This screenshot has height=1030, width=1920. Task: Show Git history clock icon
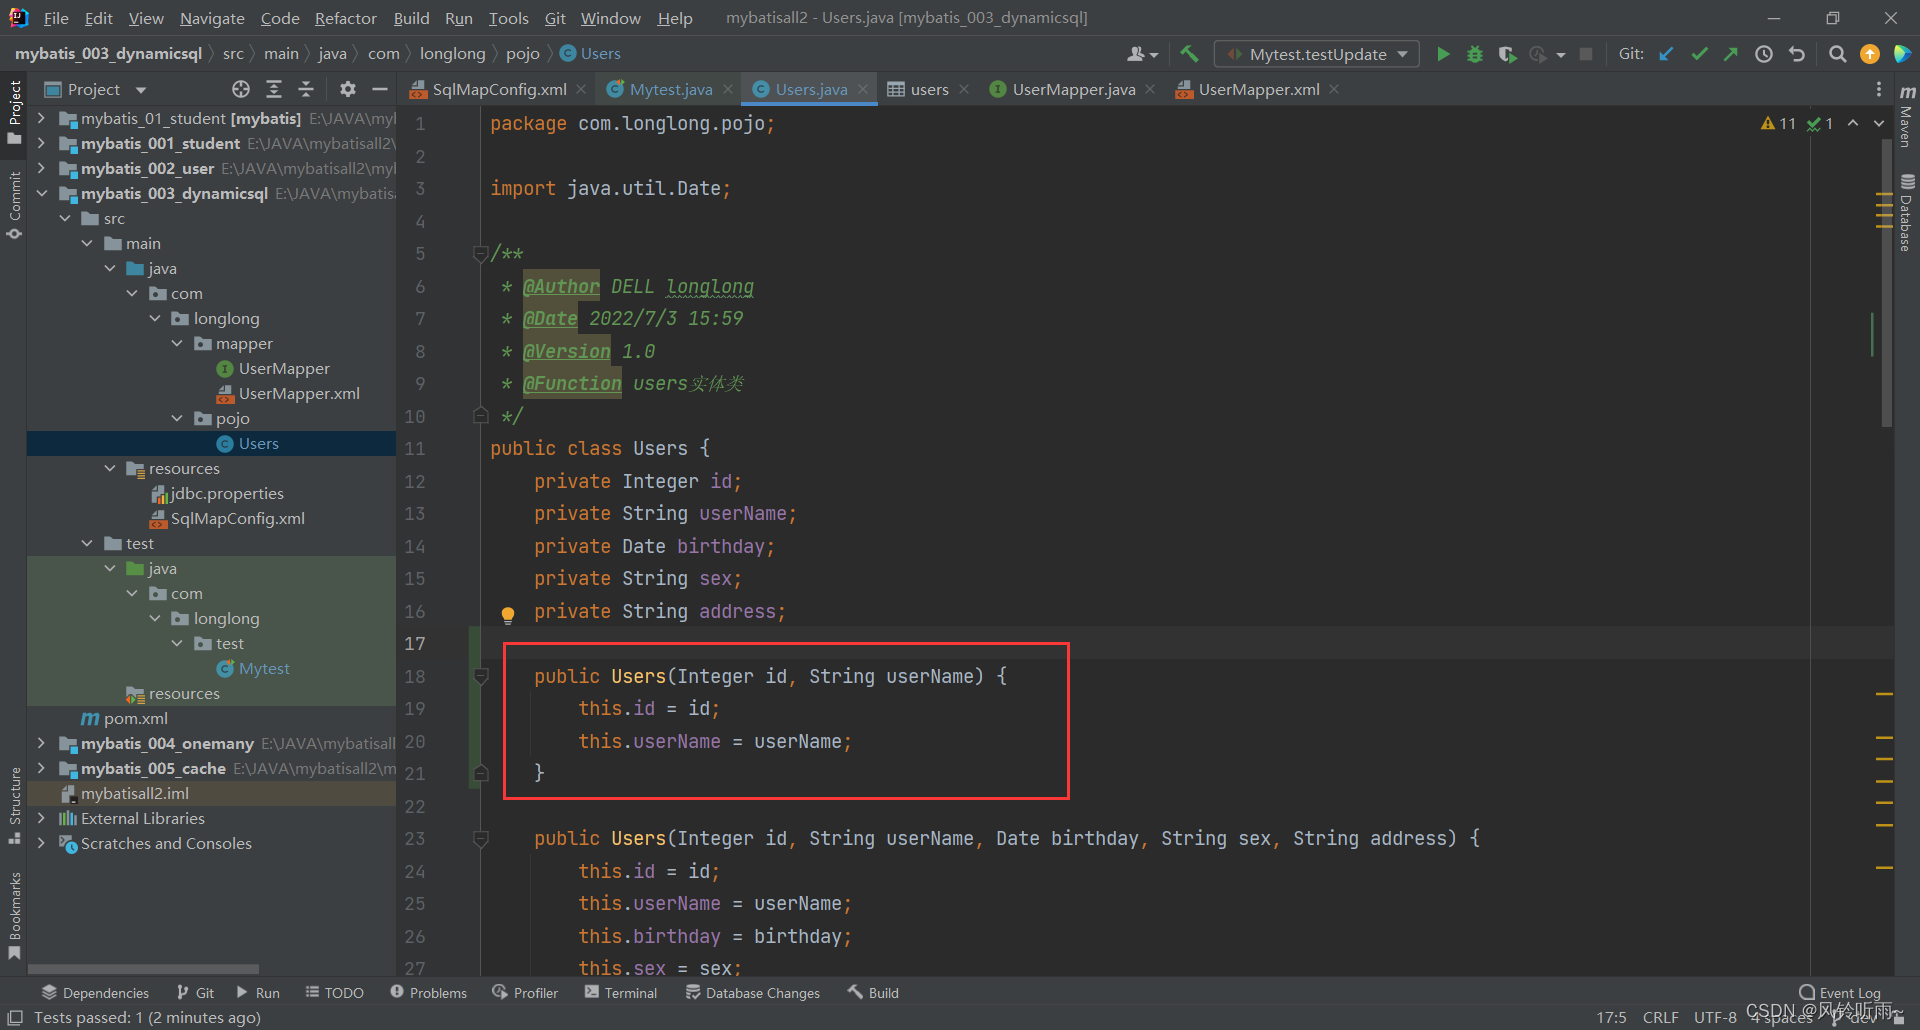1764,54
